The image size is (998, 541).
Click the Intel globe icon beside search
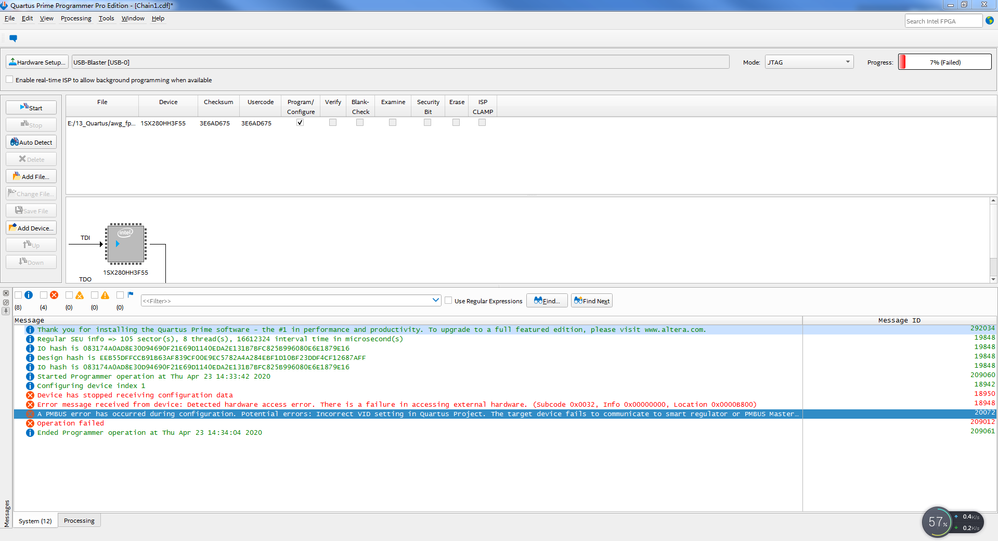(989, 20)
